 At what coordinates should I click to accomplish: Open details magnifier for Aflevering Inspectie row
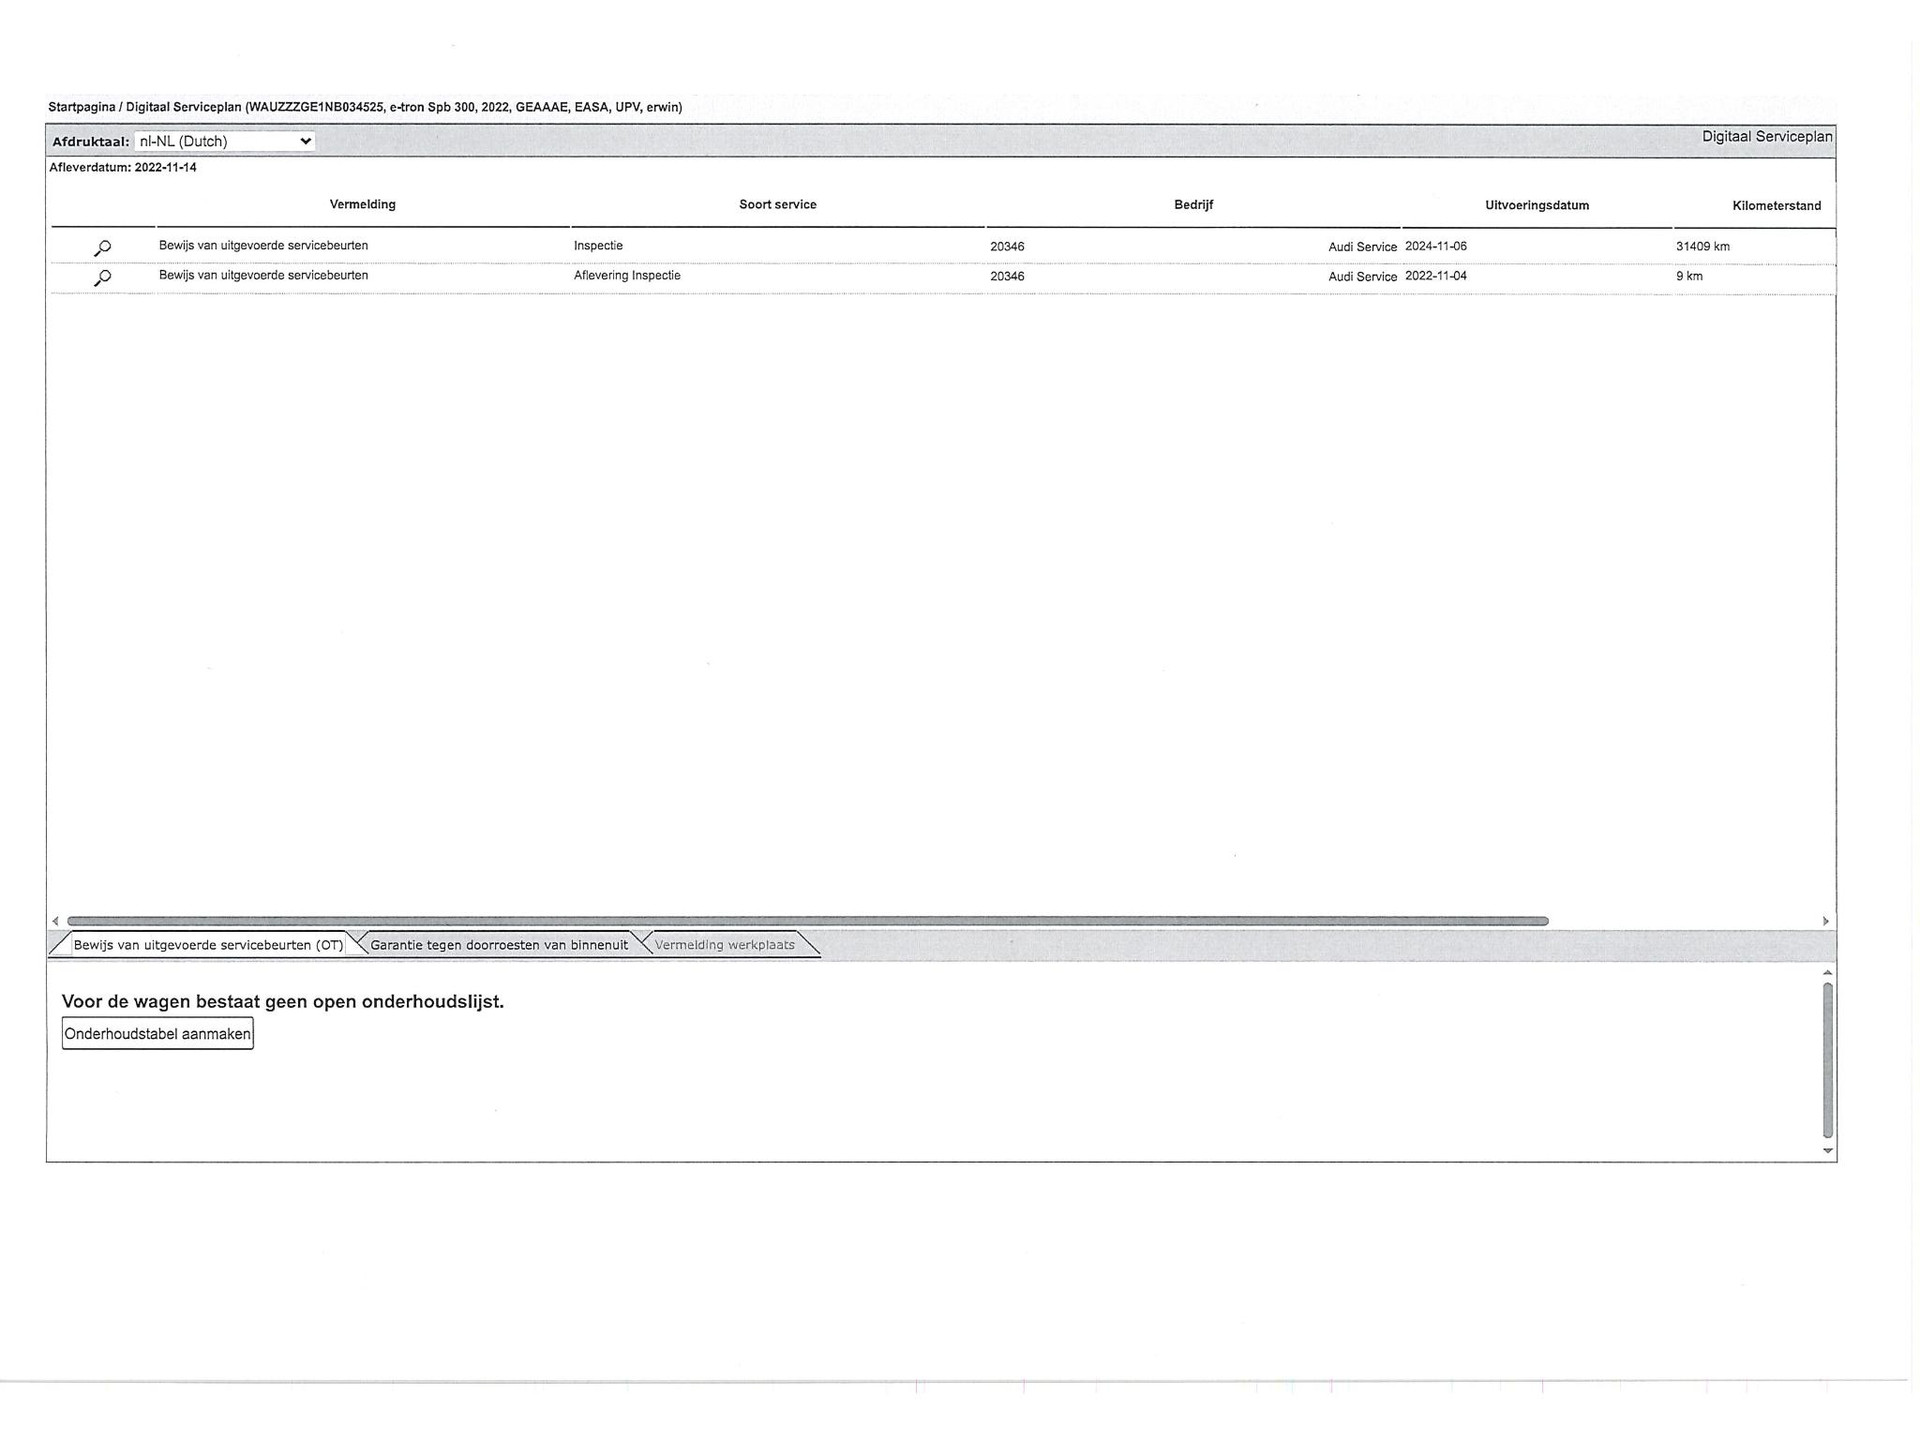pyautogui.click(x=102, y=278)
